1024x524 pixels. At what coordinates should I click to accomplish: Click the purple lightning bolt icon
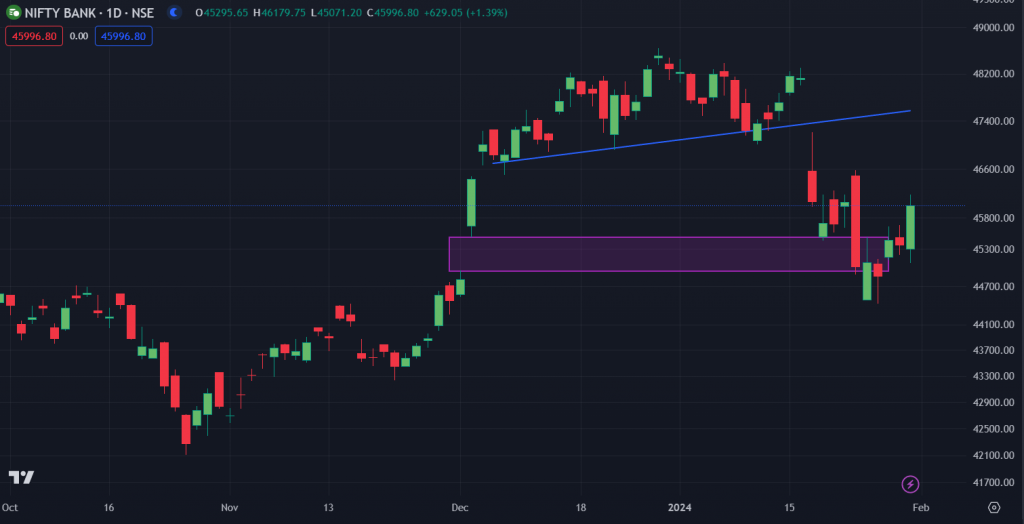(x=910, y=484)
